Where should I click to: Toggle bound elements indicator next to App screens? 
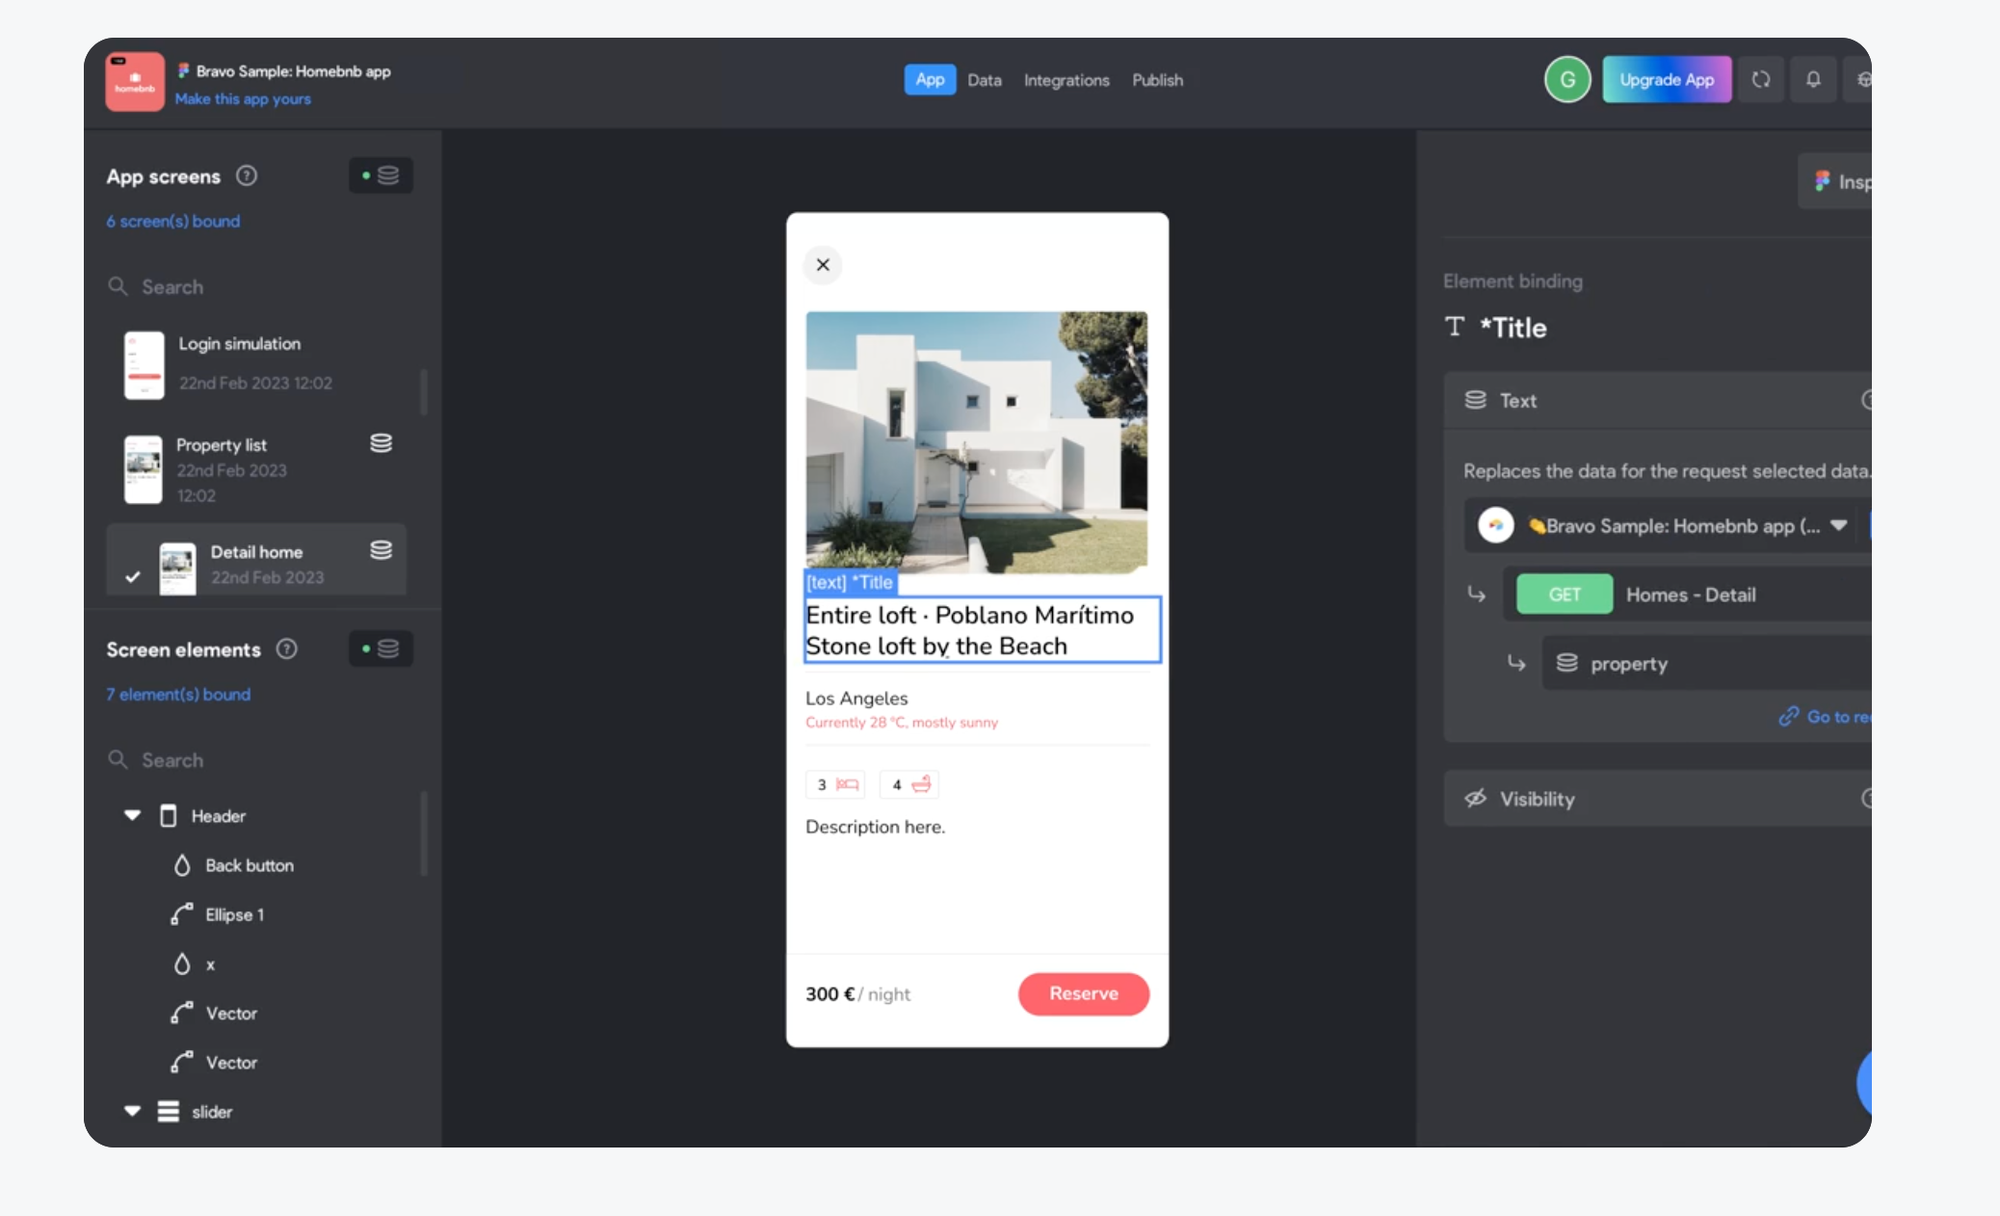(x=381, y=174)
